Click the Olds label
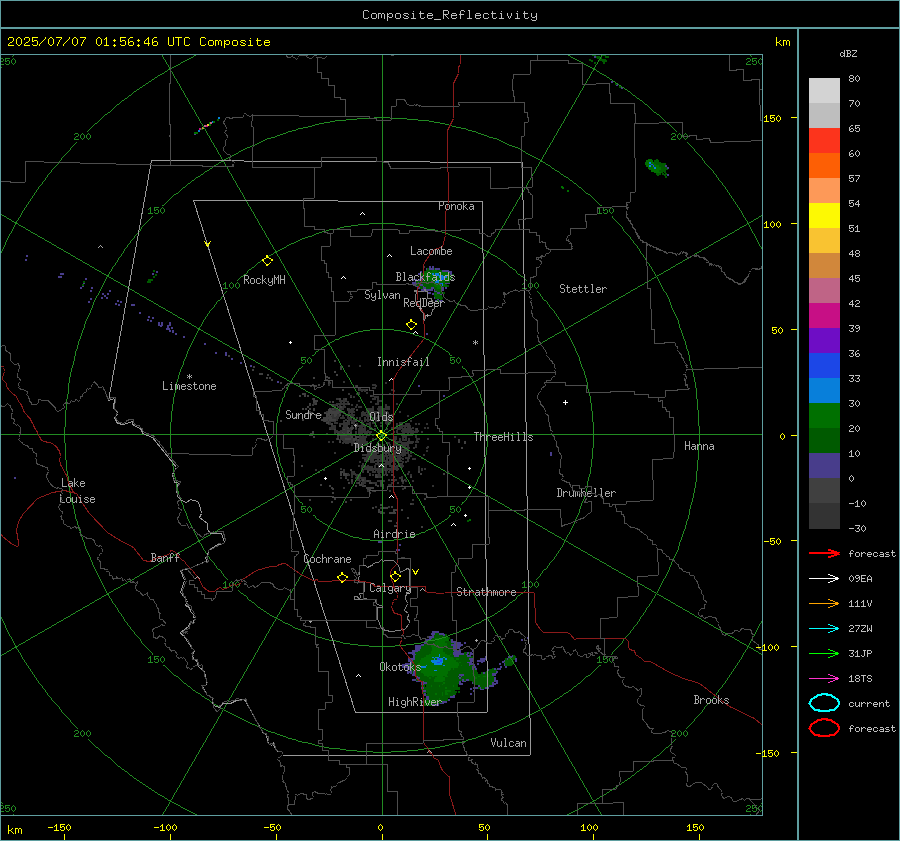This screenshot has width=900, height=841. point(381,416)
